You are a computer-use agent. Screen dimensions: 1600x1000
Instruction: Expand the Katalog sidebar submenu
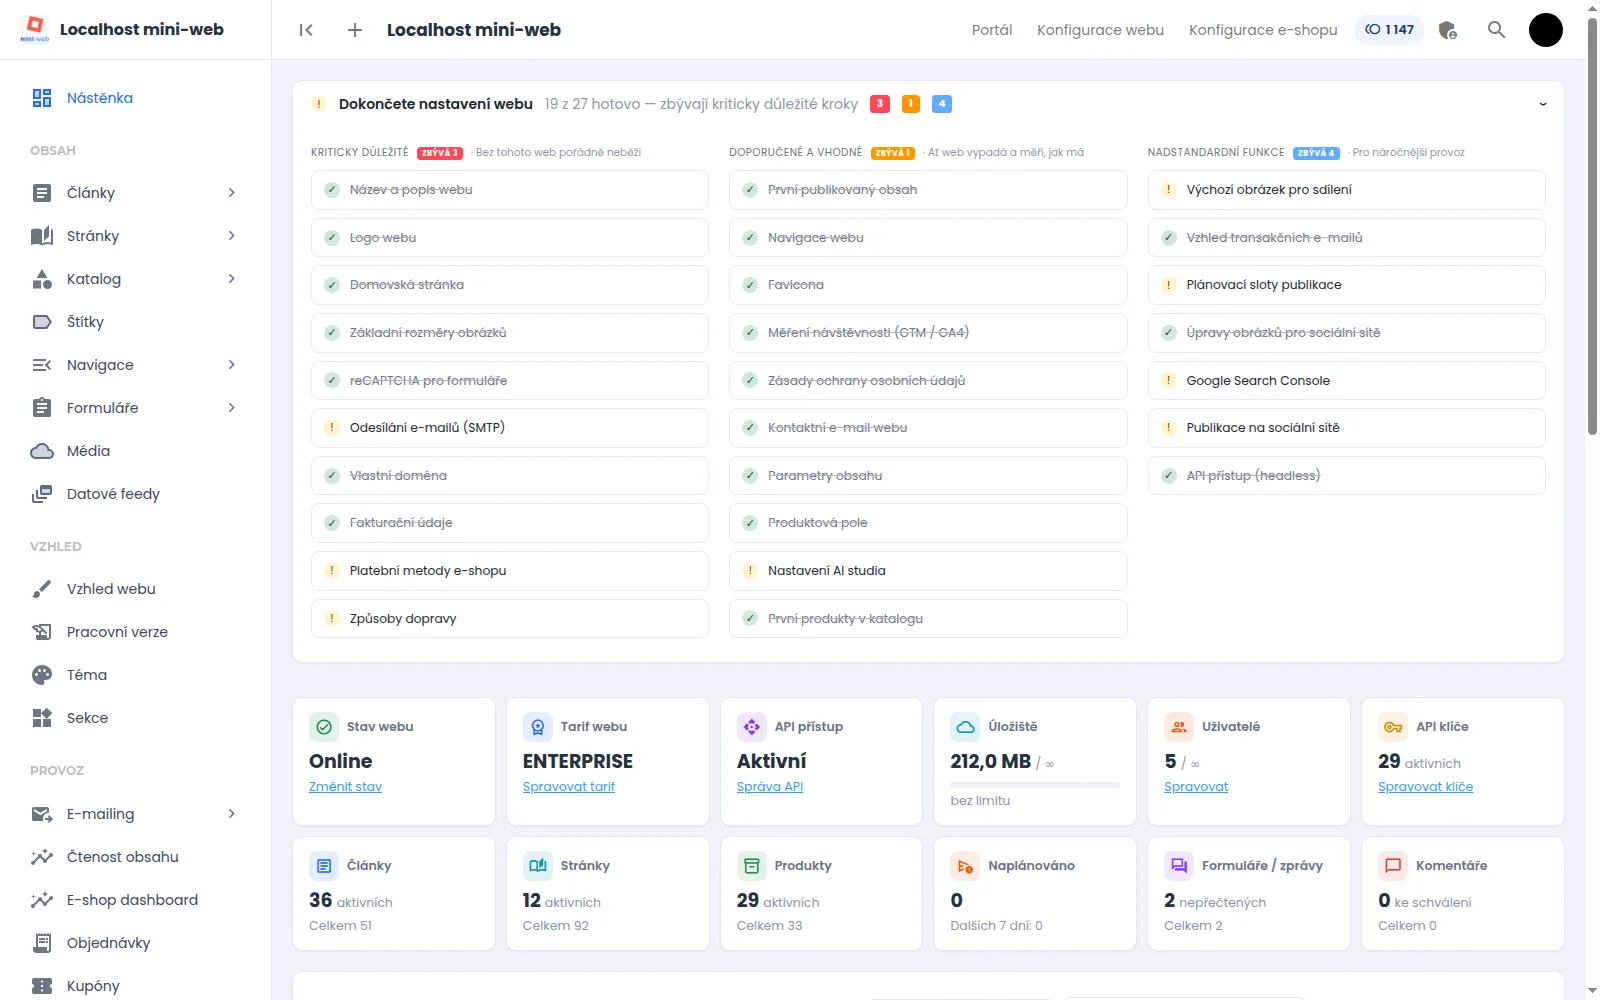[x=231, y=279]
